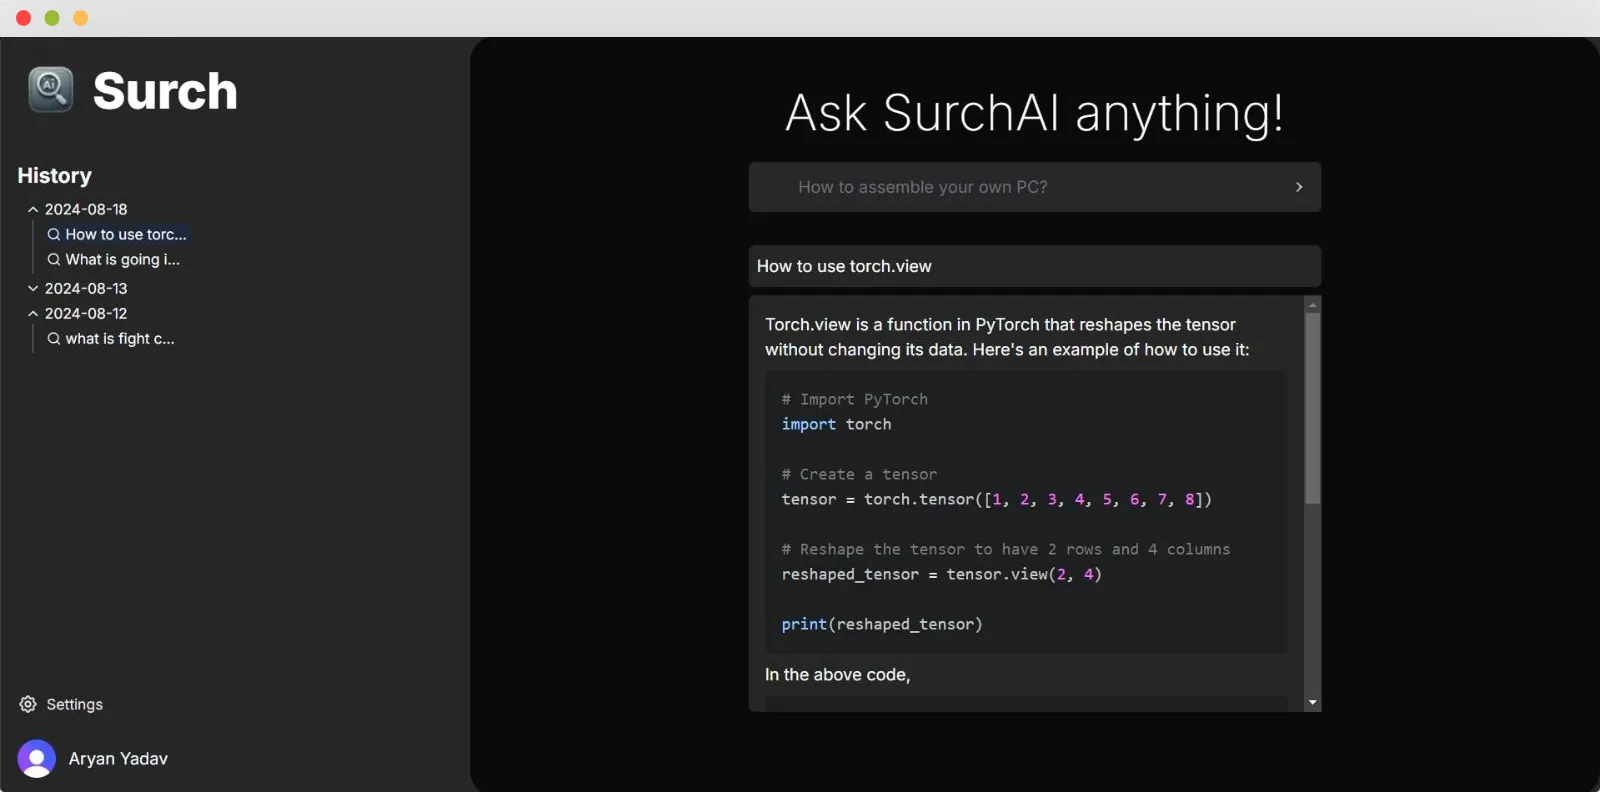Click the green window control button
Viewport: 1600px width, 792px height.
point(52,18)
